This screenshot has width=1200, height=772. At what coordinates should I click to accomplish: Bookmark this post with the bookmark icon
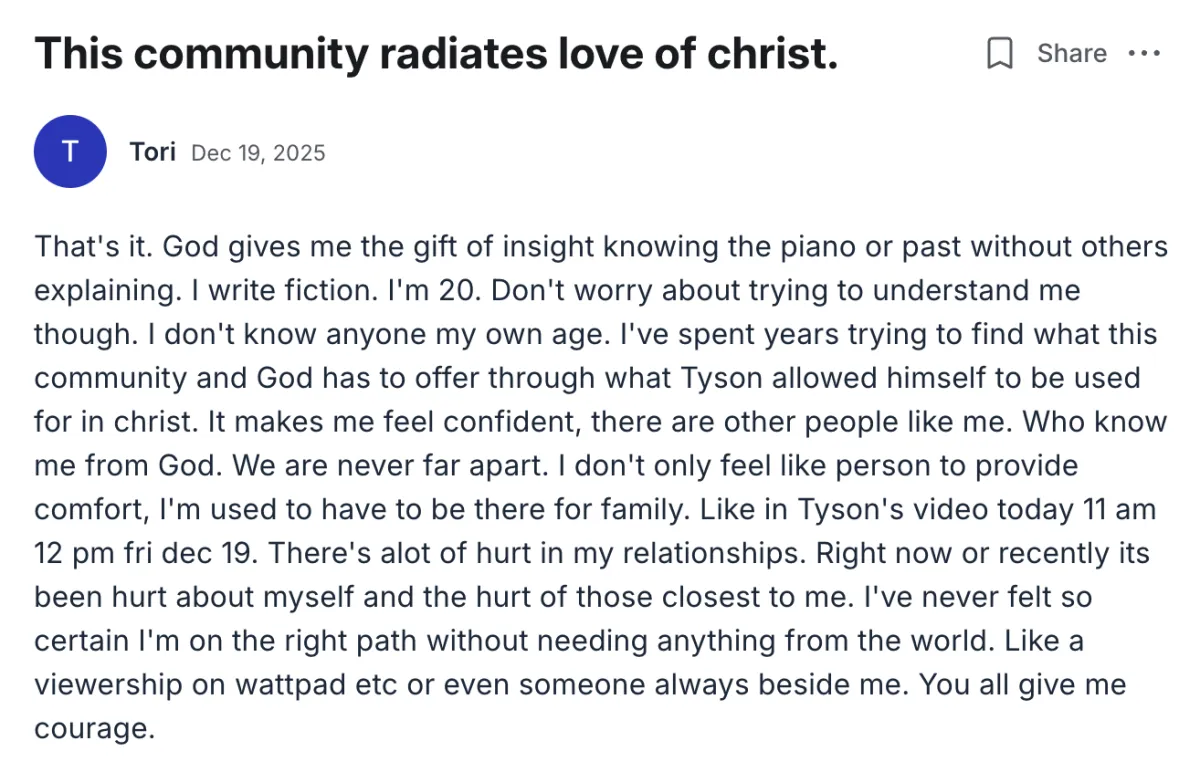(x=1000, y=53)
